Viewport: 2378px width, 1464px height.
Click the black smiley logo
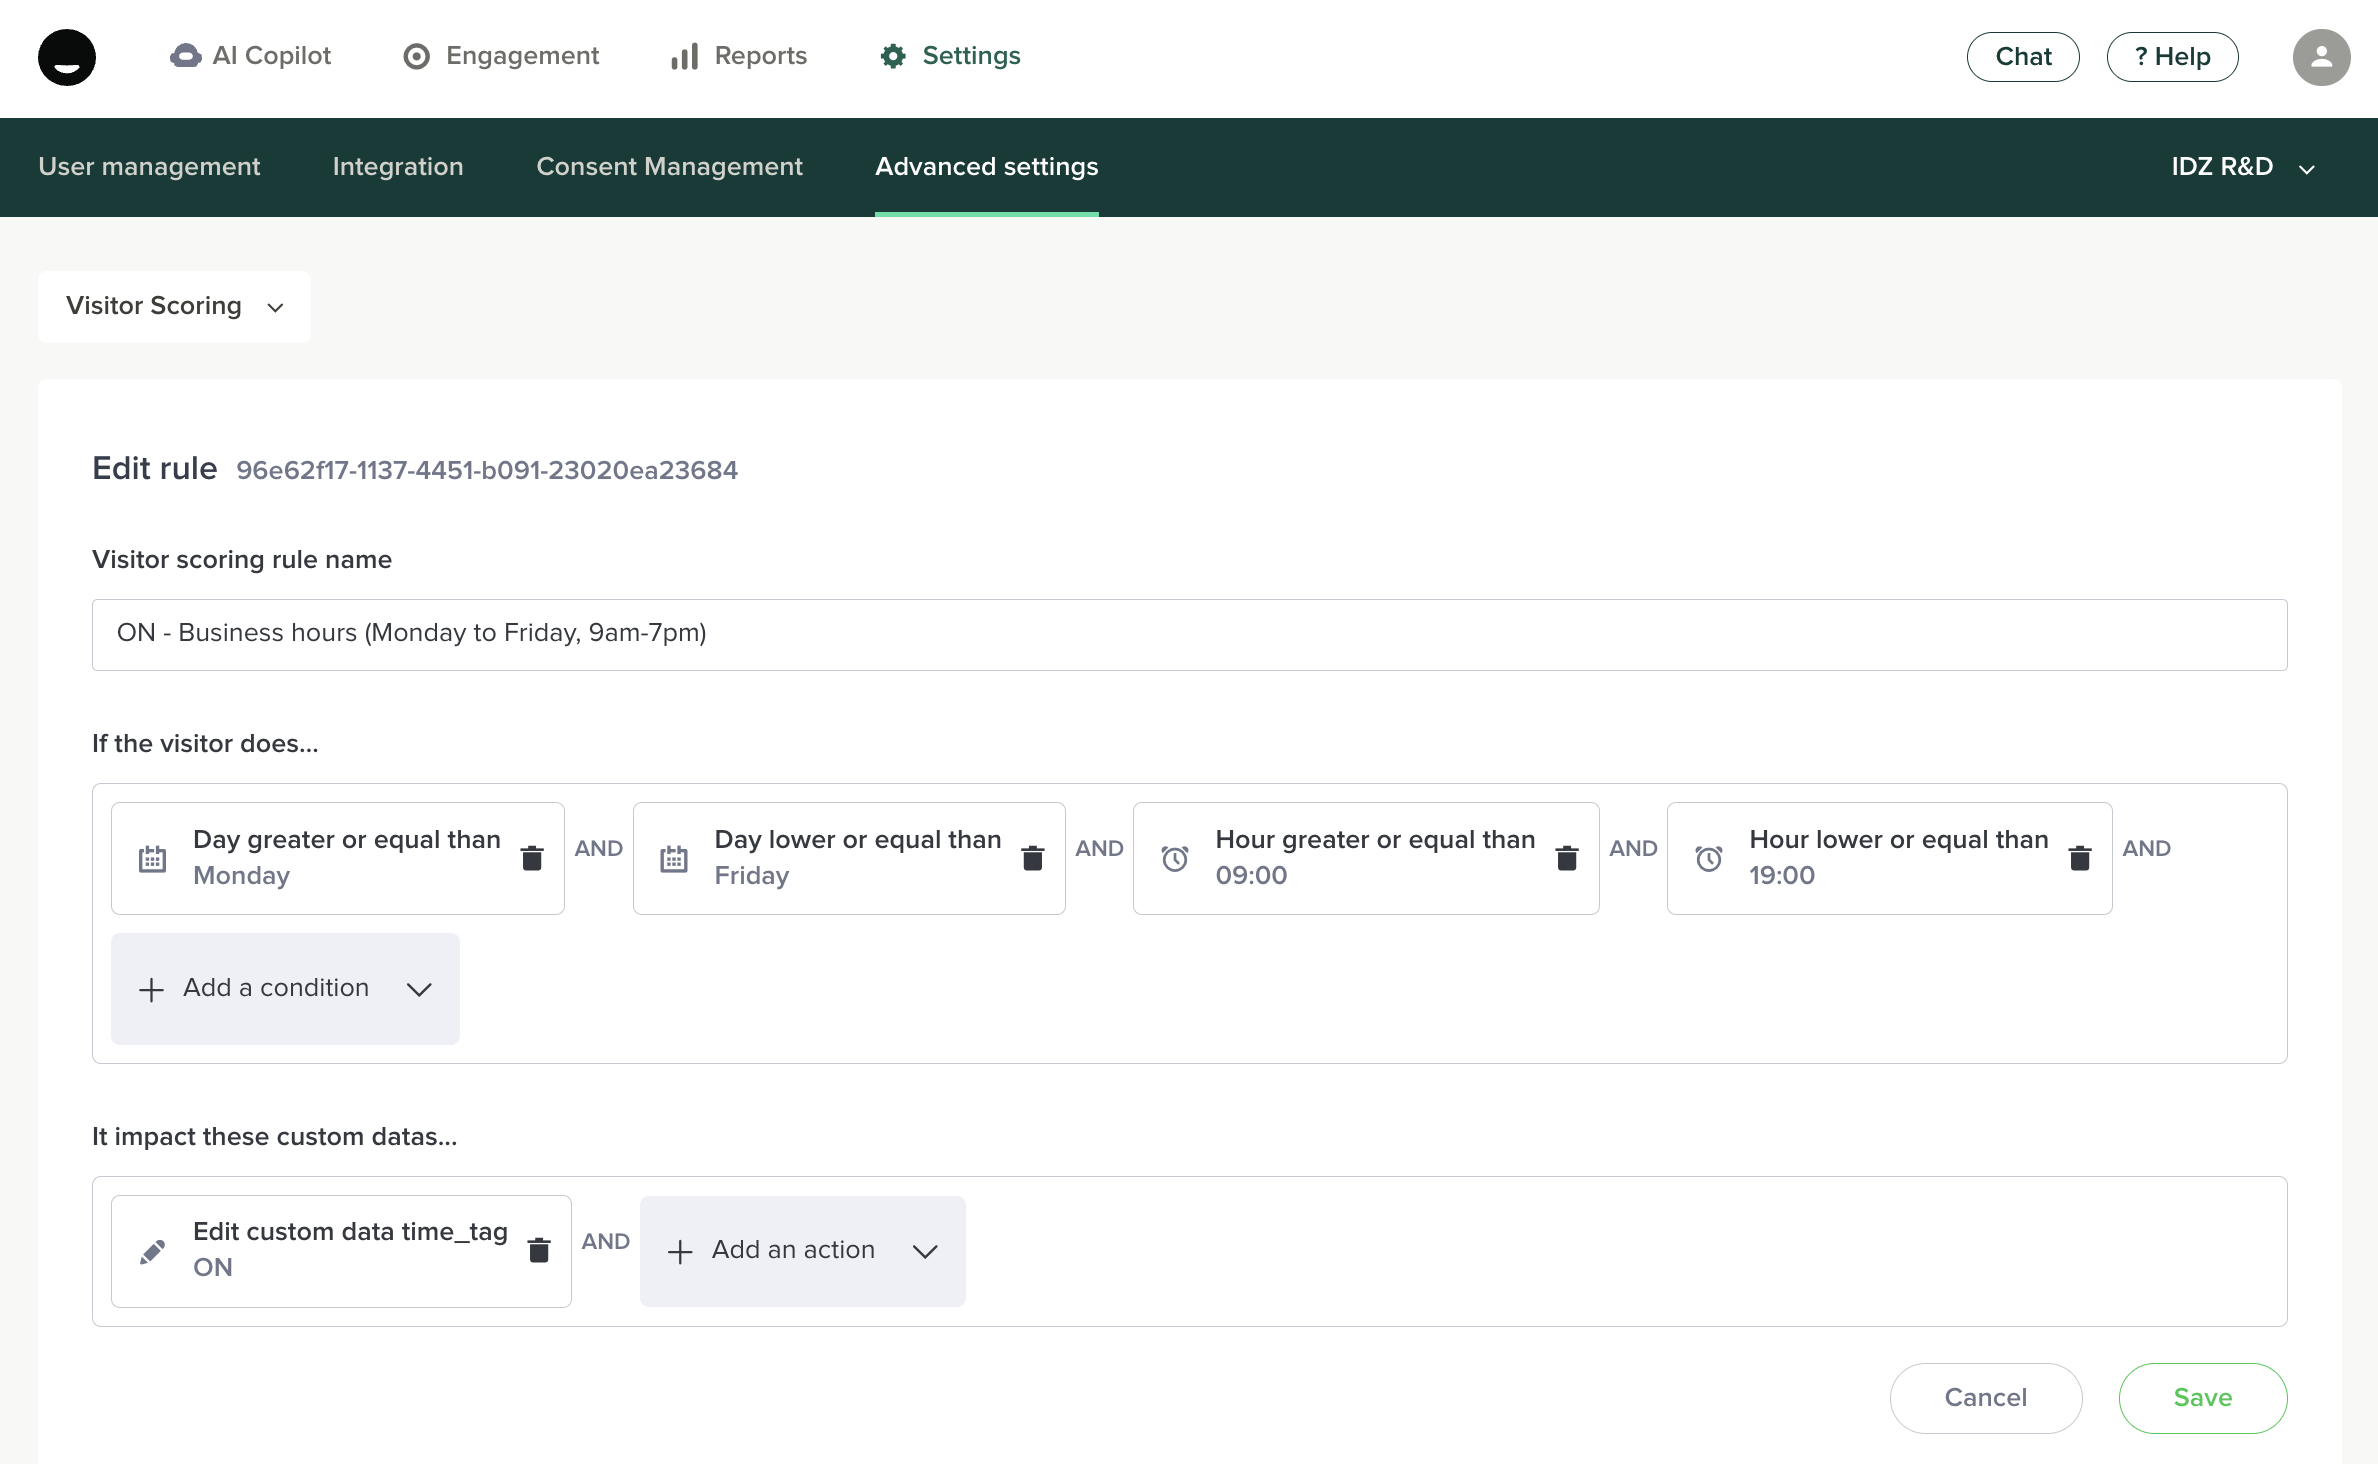click(x=67, y=57)
